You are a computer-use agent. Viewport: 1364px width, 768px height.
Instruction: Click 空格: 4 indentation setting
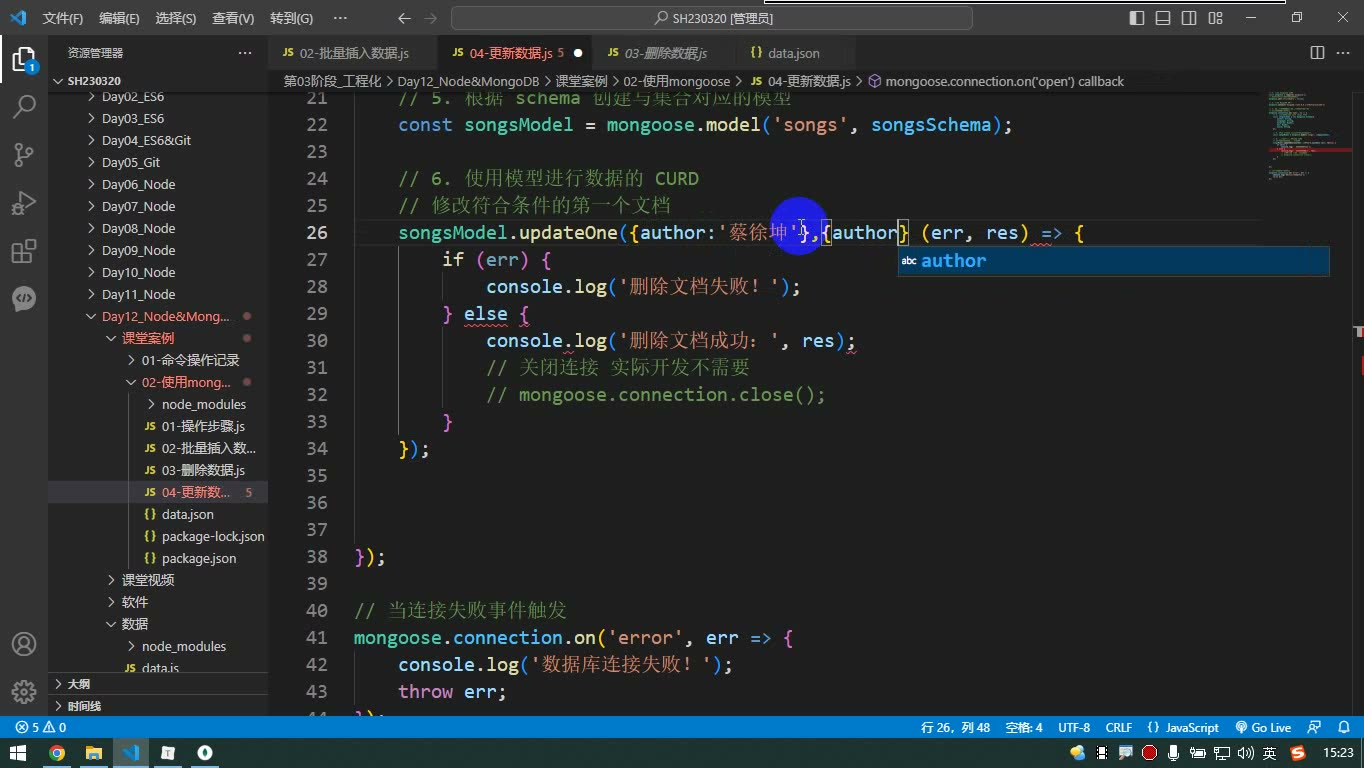click(1024, 728)
